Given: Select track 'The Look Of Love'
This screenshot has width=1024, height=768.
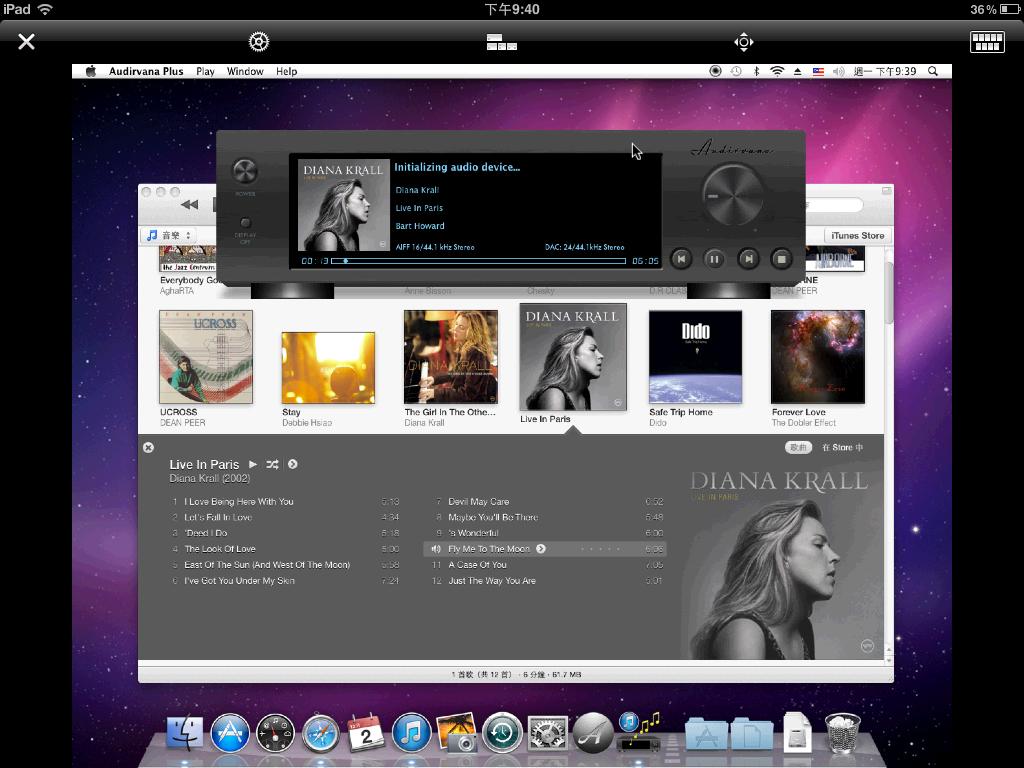Looking at the screenshot, I should 285,549.
